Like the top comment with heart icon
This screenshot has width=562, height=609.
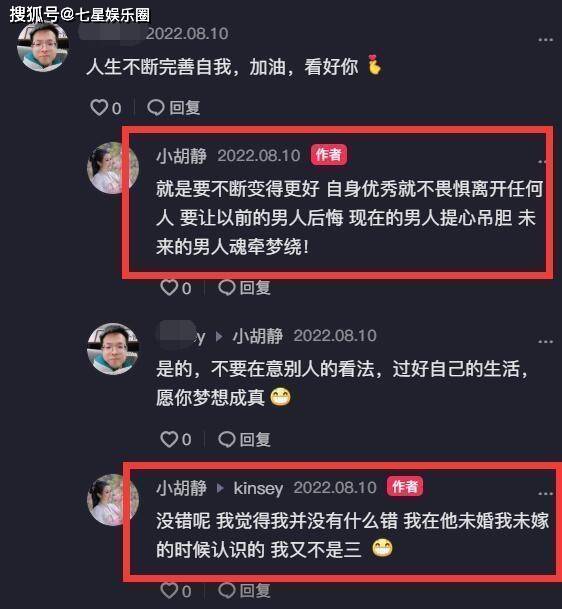click(x=99, y=107)
